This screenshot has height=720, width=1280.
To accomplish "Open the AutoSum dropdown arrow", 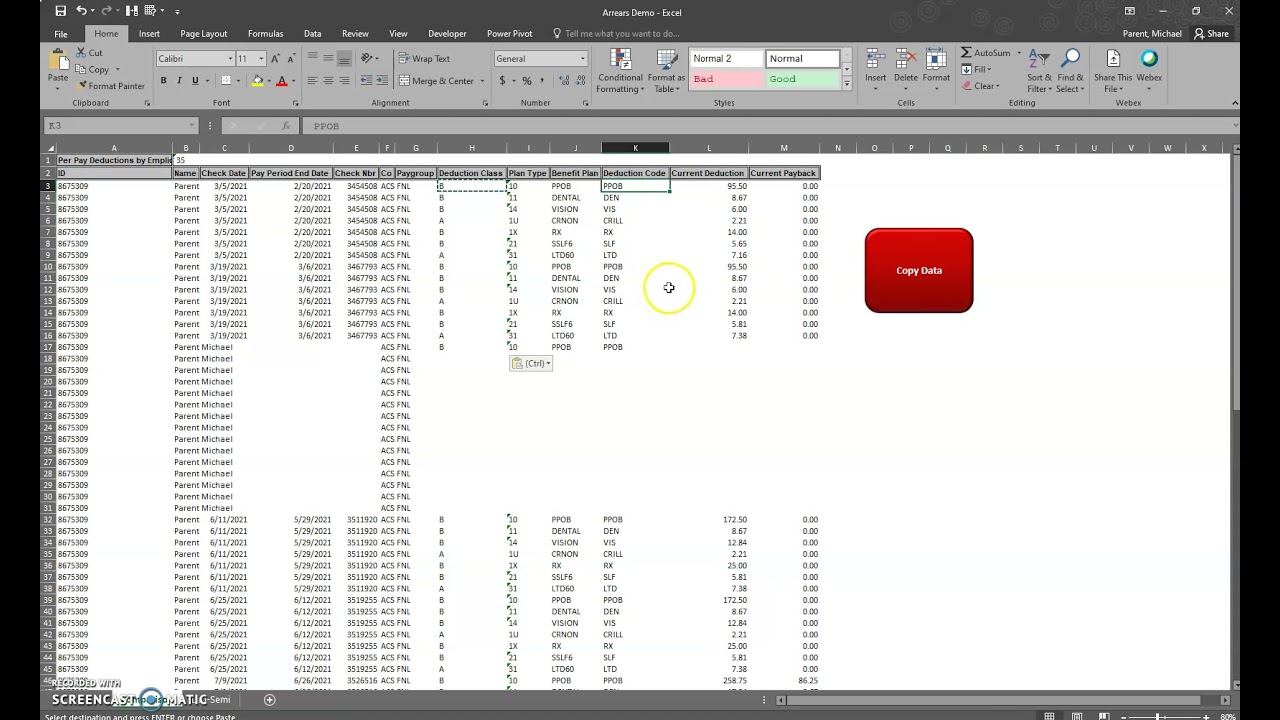I will 1019,53.
